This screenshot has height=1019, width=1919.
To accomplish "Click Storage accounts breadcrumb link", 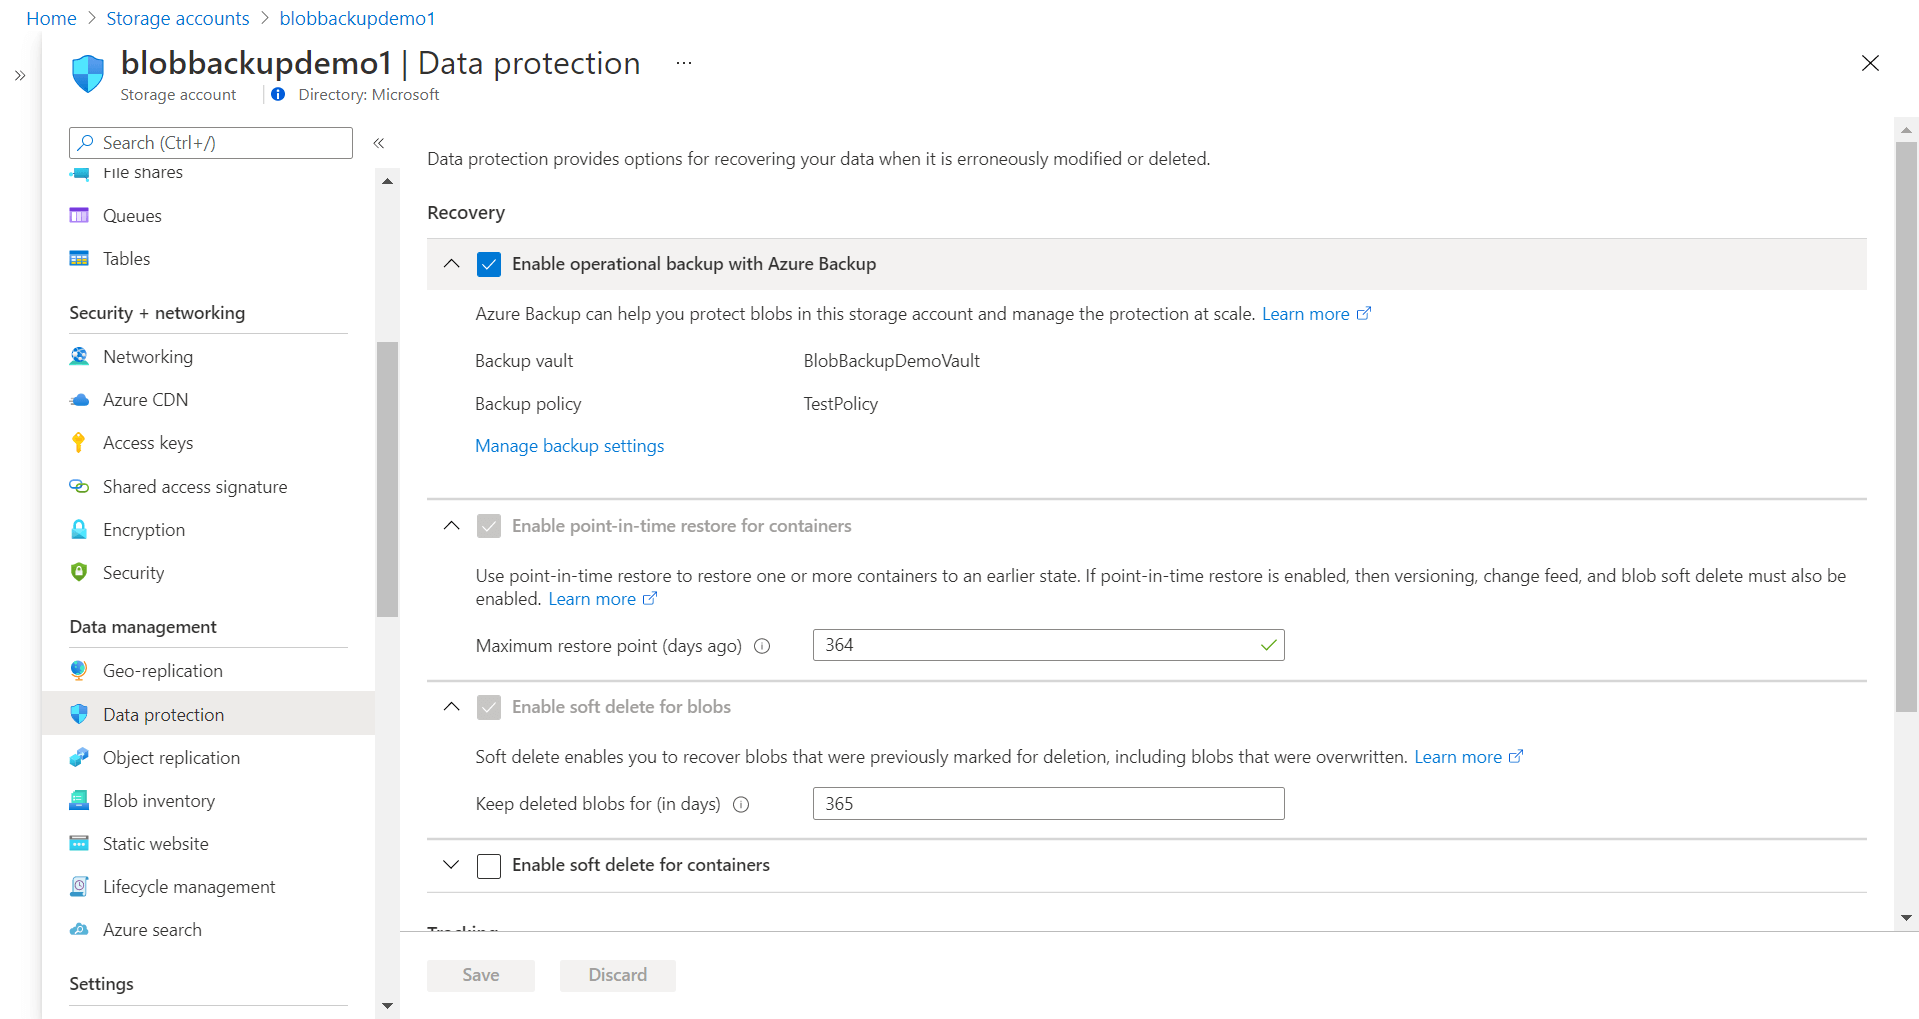I will (x=178, y=19).
